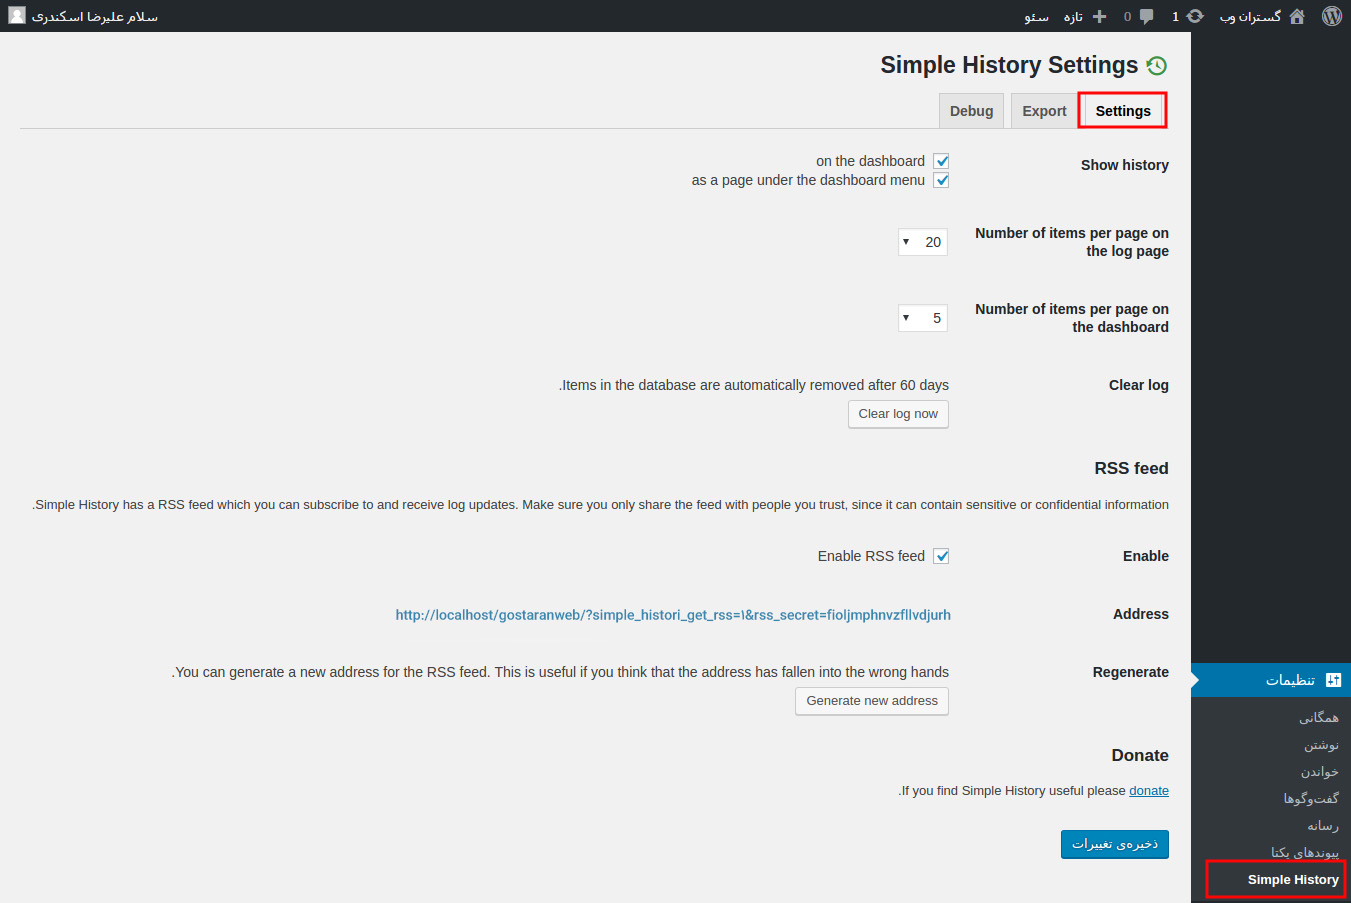Viewport: 1351px width, 903px height.
Task: Open the RSS feed address link
Action: click(x=673, y=615)
